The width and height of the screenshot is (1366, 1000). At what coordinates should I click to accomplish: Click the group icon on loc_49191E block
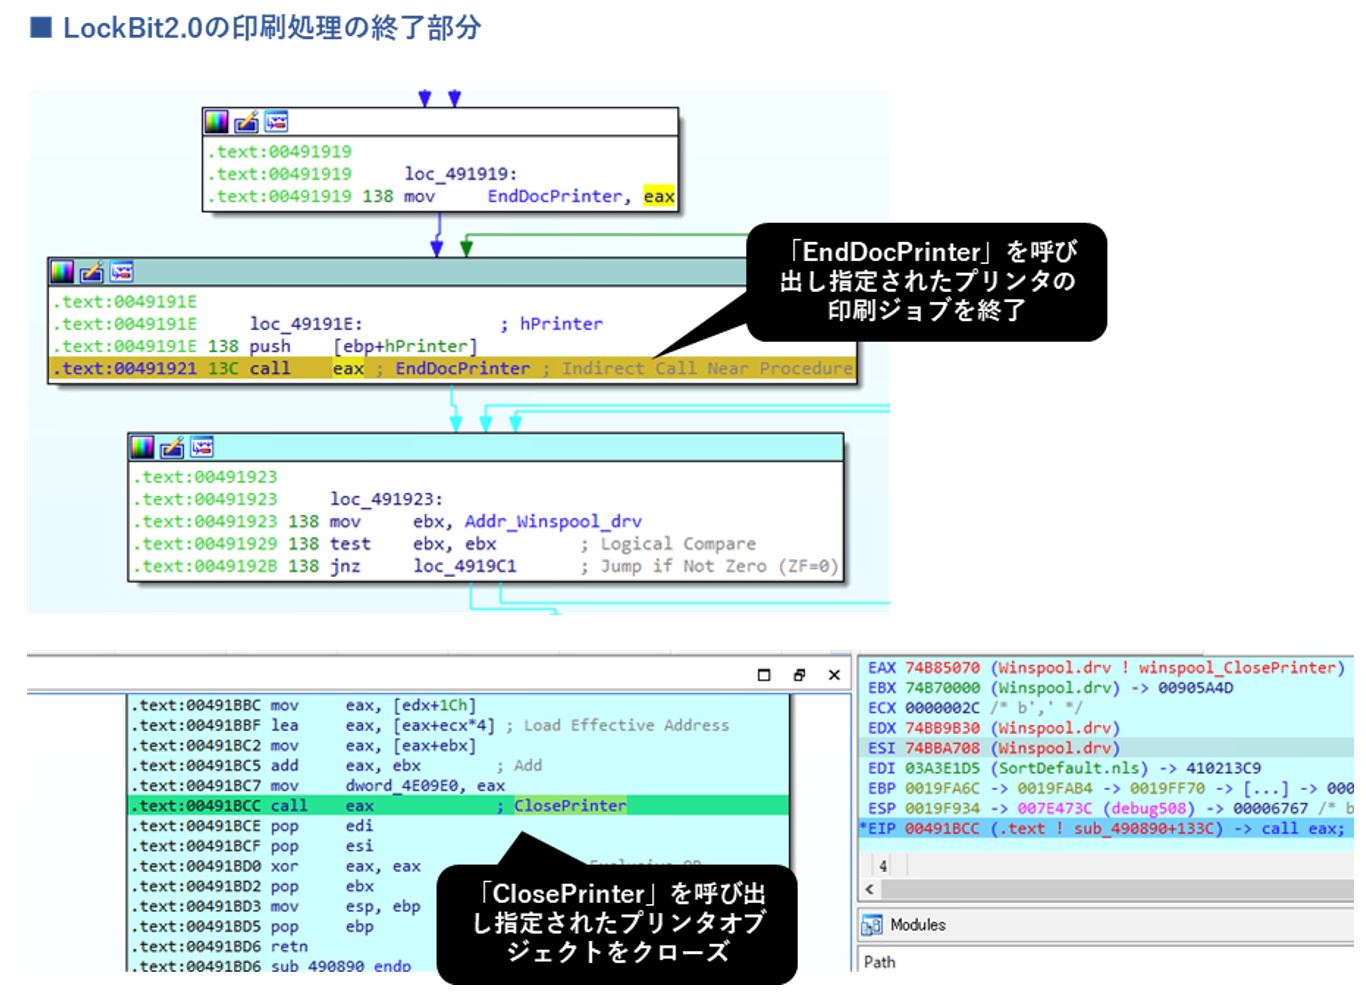coord(122,272)
